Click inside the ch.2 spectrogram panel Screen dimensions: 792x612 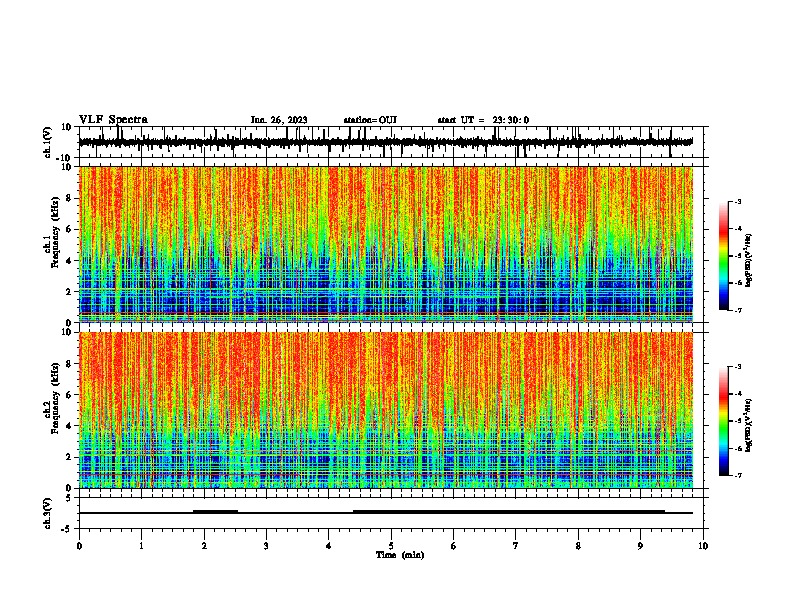coord(386,410)
